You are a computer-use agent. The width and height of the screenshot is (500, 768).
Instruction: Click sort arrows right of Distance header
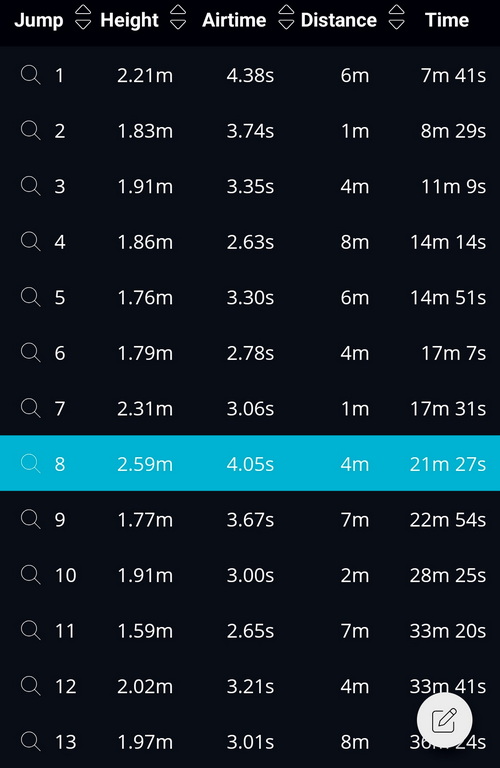[397, 17]
